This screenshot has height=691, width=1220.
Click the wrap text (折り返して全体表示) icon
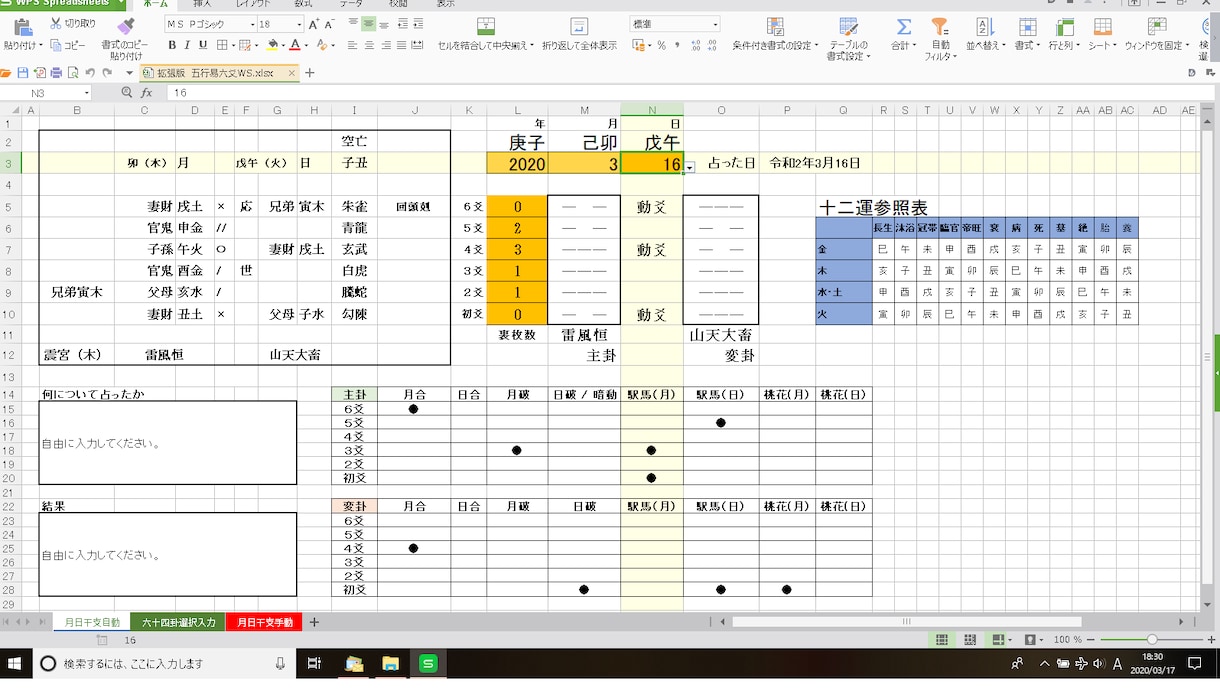[x=579, y=25]
